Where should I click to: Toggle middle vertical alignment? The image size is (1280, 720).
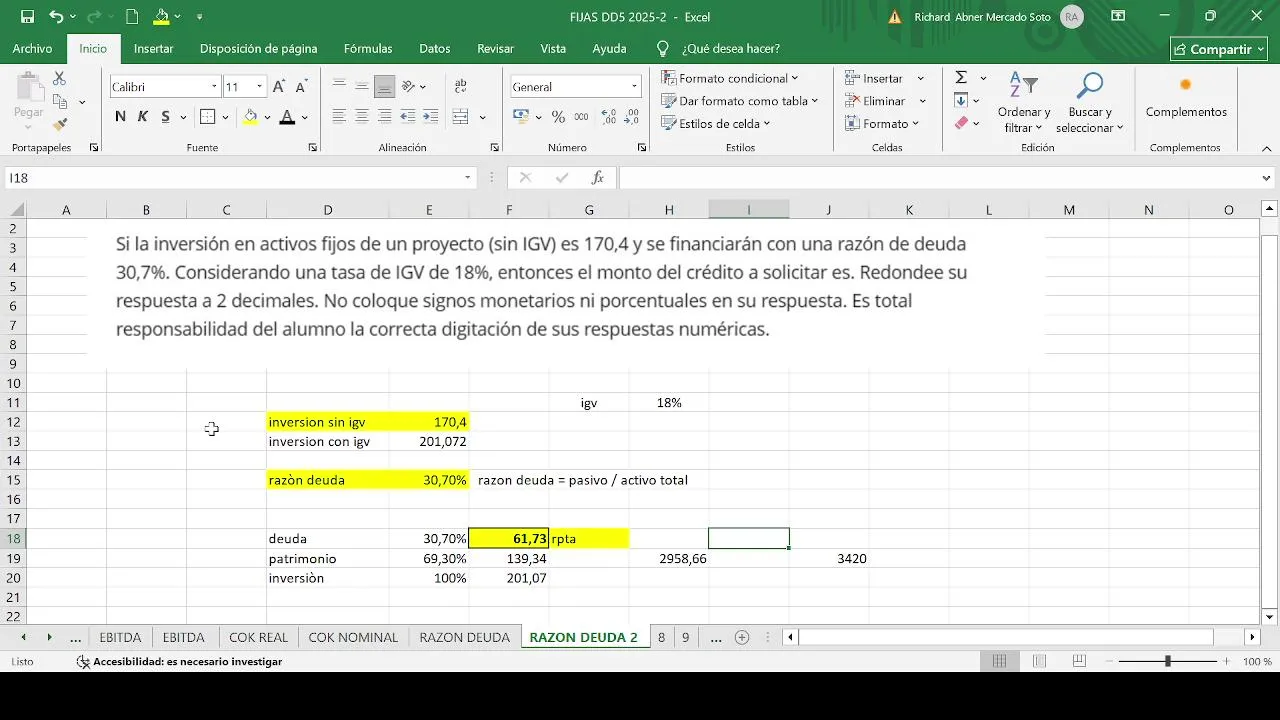click(x=362, y=87)
